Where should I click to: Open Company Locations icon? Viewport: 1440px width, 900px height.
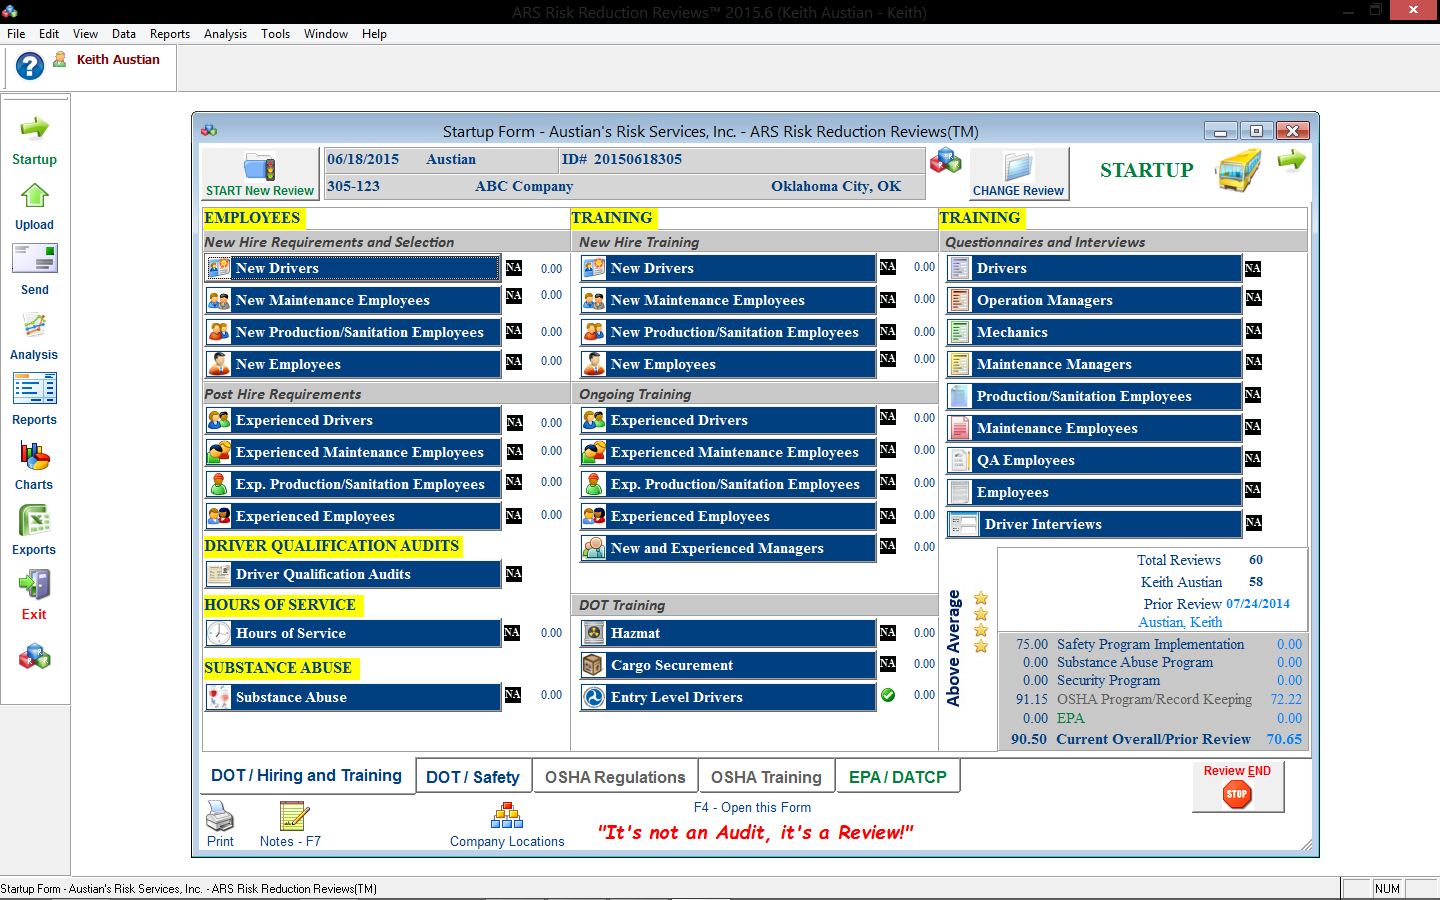(507, 816)
